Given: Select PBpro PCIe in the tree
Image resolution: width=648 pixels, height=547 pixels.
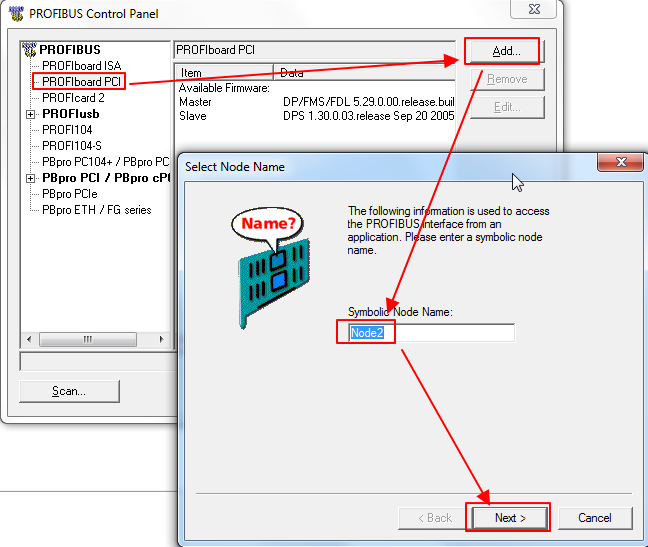Looking at the screenshot, I should (x=70, y=194).
